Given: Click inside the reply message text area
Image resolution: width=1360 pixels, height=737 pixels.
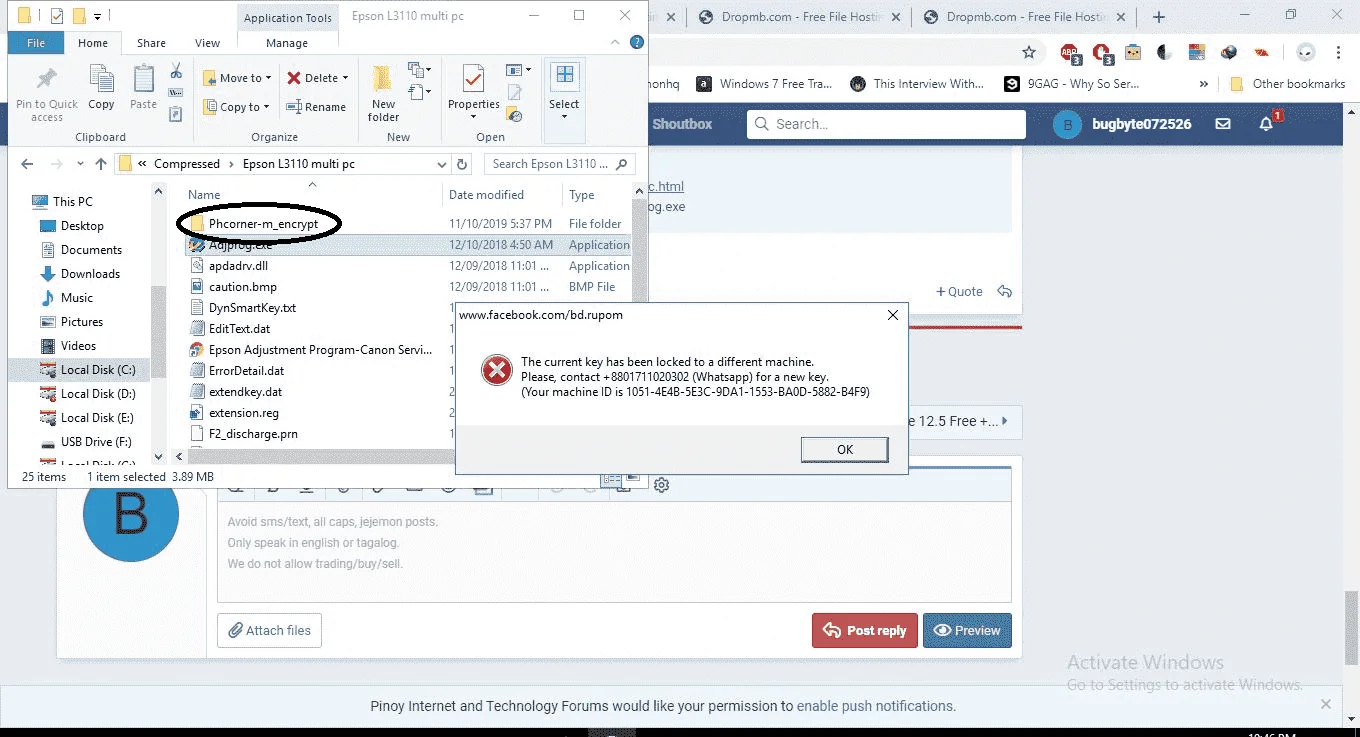Looking at the screenshot, I should (614, 552).
